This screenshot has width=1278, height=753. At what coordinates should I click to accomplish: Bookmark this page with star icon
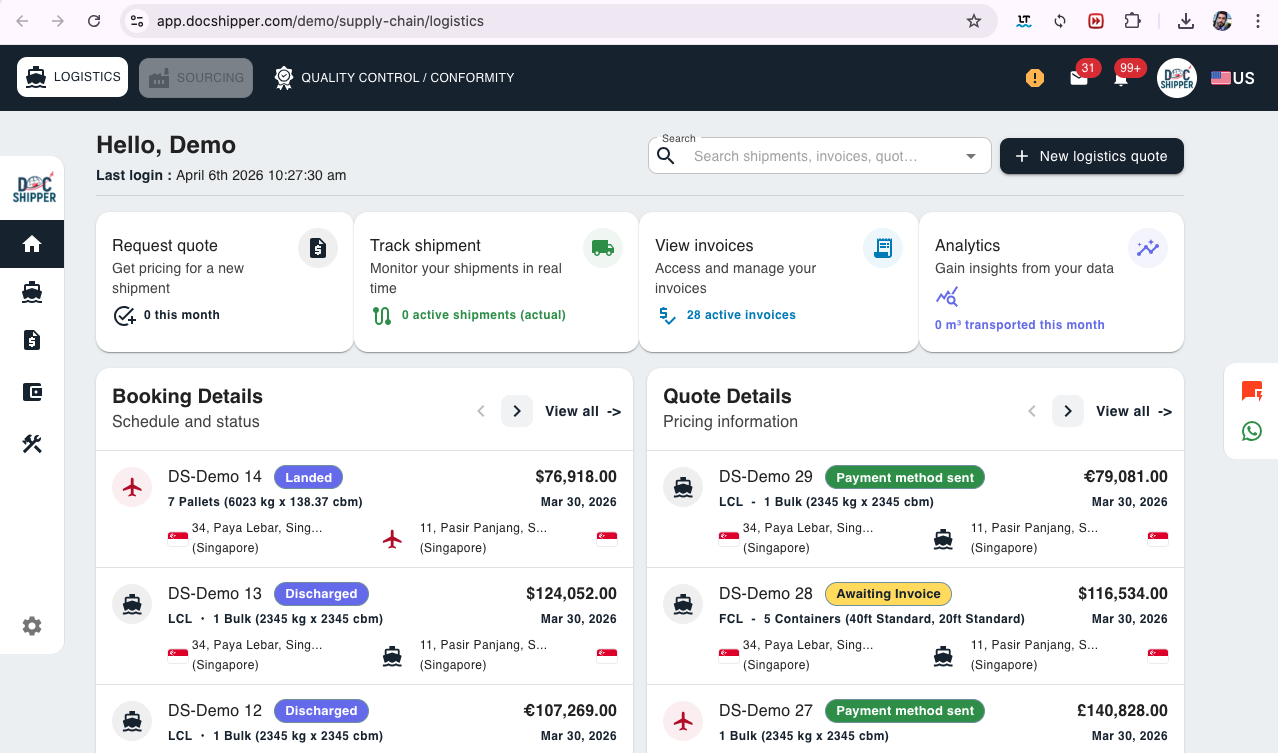973,21
